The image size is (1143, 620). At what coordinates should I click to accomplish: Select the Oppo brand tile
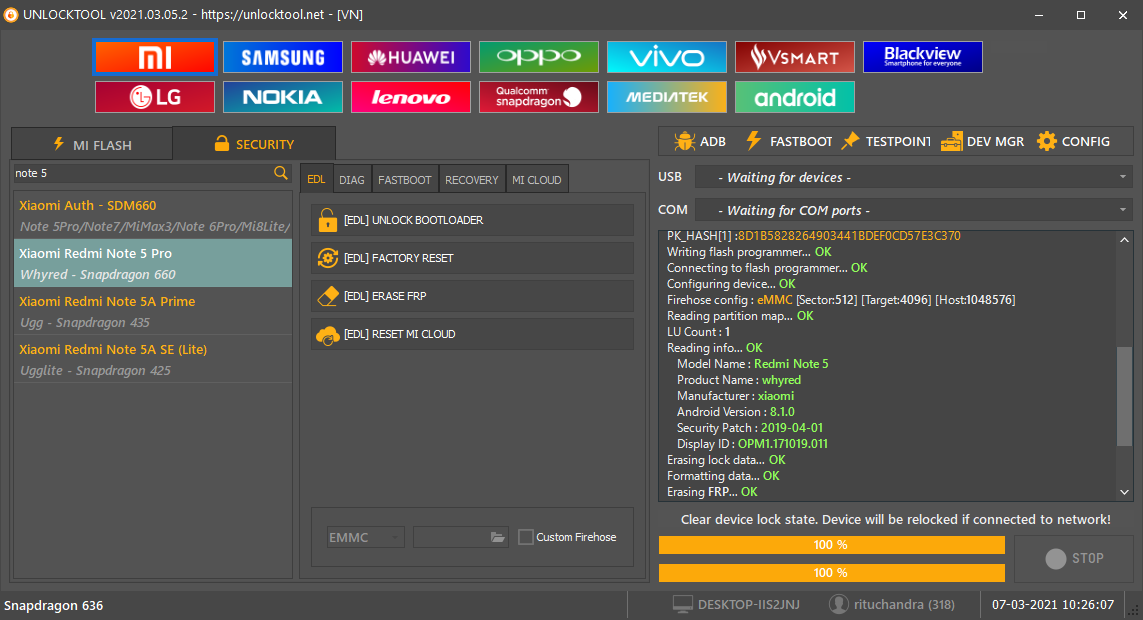539,57
